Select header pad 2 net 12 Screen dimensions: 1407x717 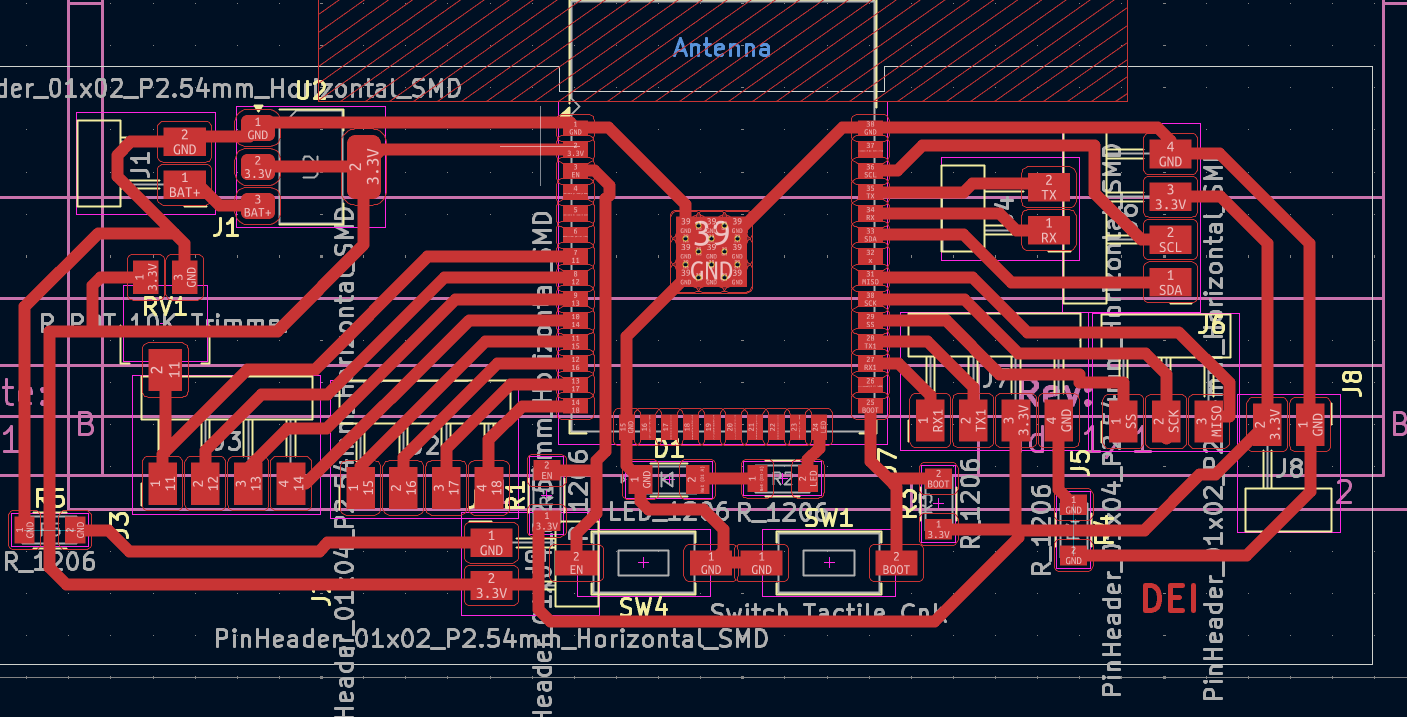205,484
